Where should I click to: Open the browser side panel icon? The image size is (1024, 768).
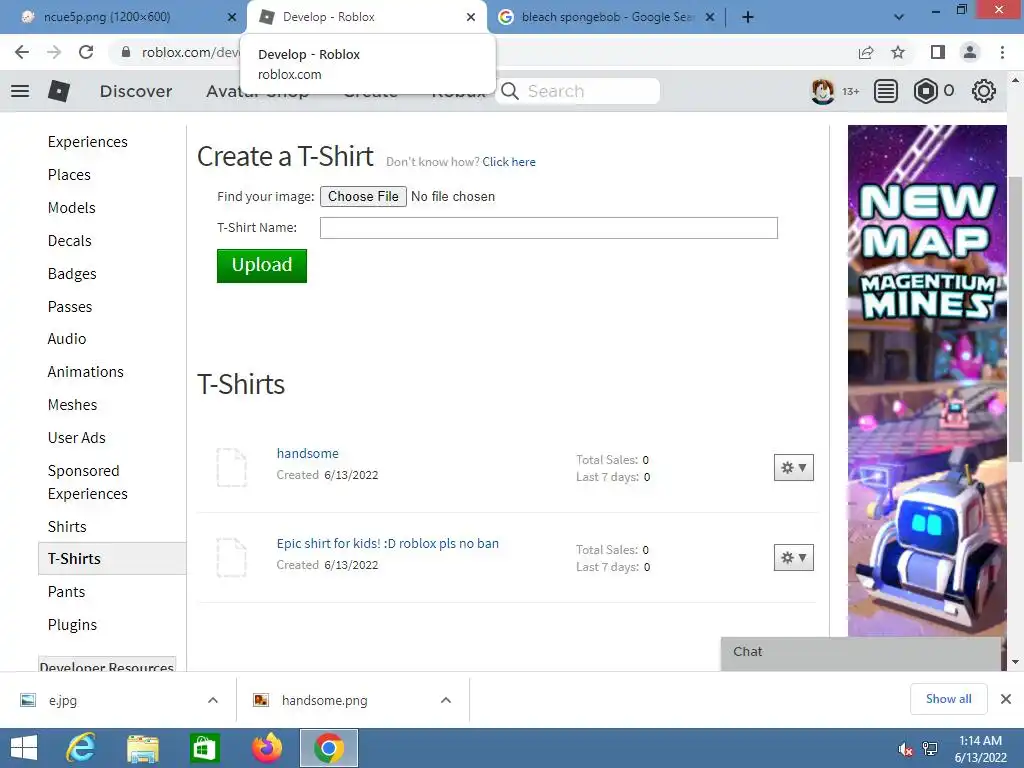[x=938, y=52]
